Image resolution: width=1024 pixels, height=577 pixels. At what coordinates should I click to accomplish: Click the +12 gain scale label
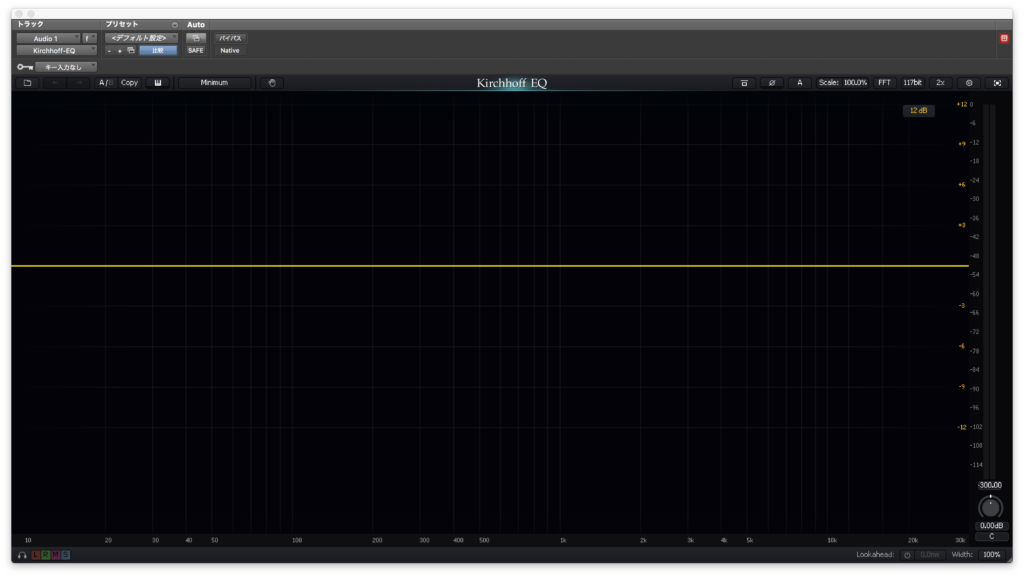[961, 104]
